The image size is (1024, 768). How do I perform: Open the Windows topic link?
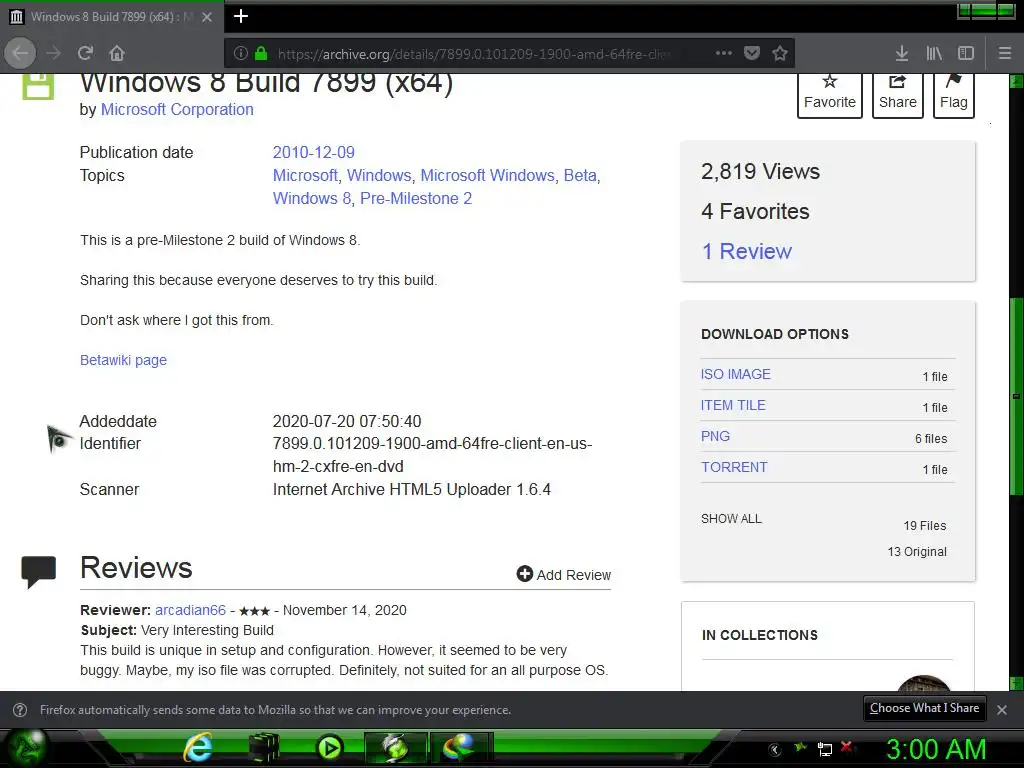click(x=379, y=175)
